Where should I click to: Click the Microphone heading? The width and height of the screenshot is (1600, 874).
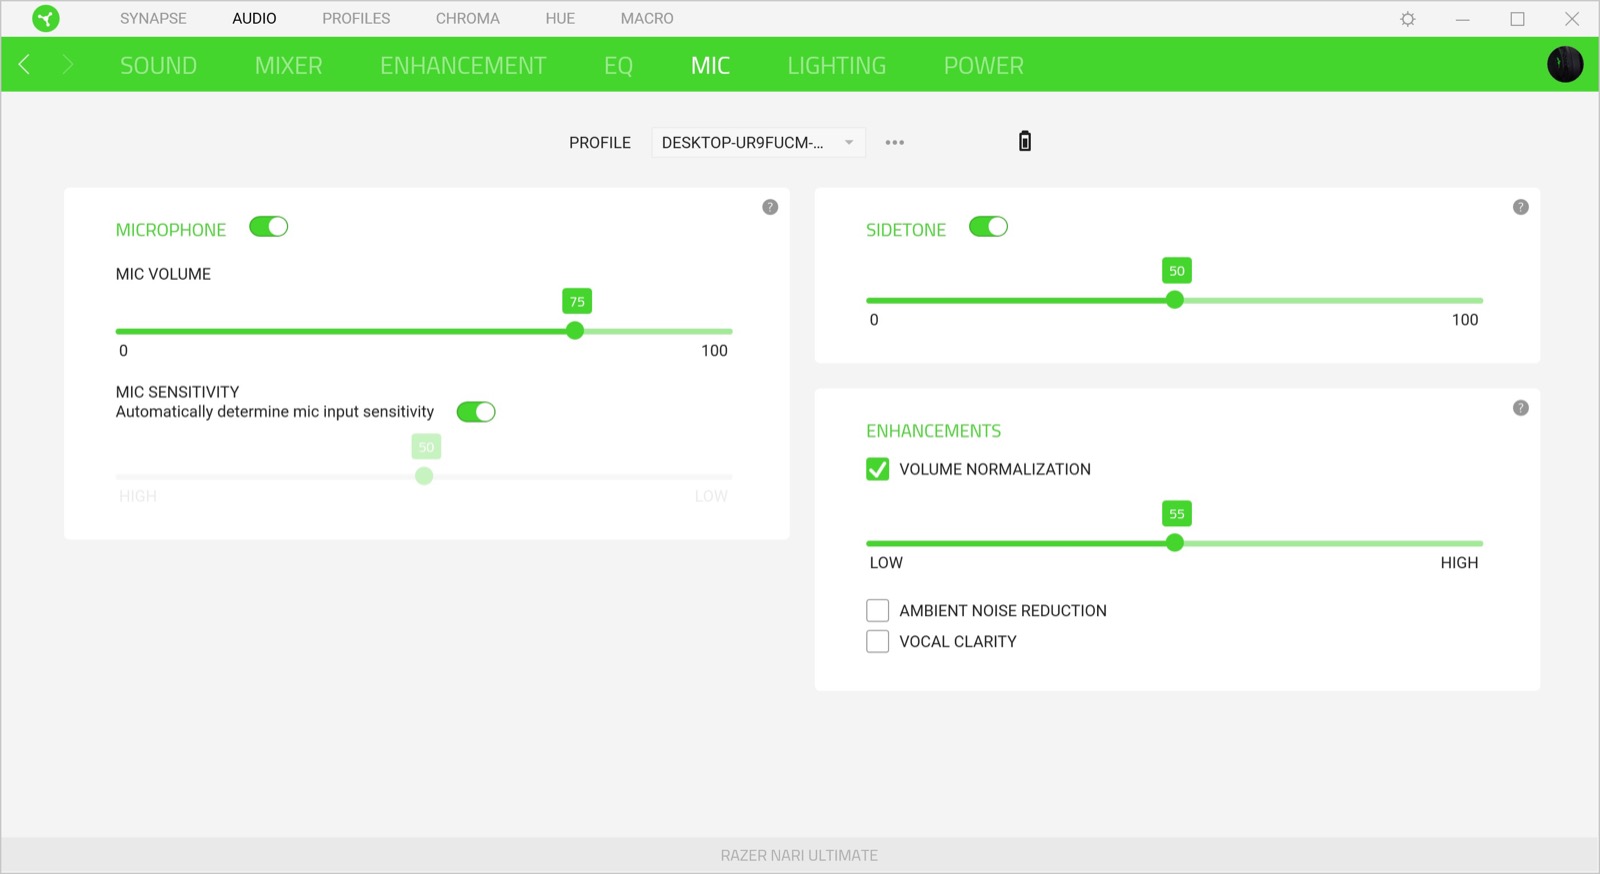click(x=171, y=230)
